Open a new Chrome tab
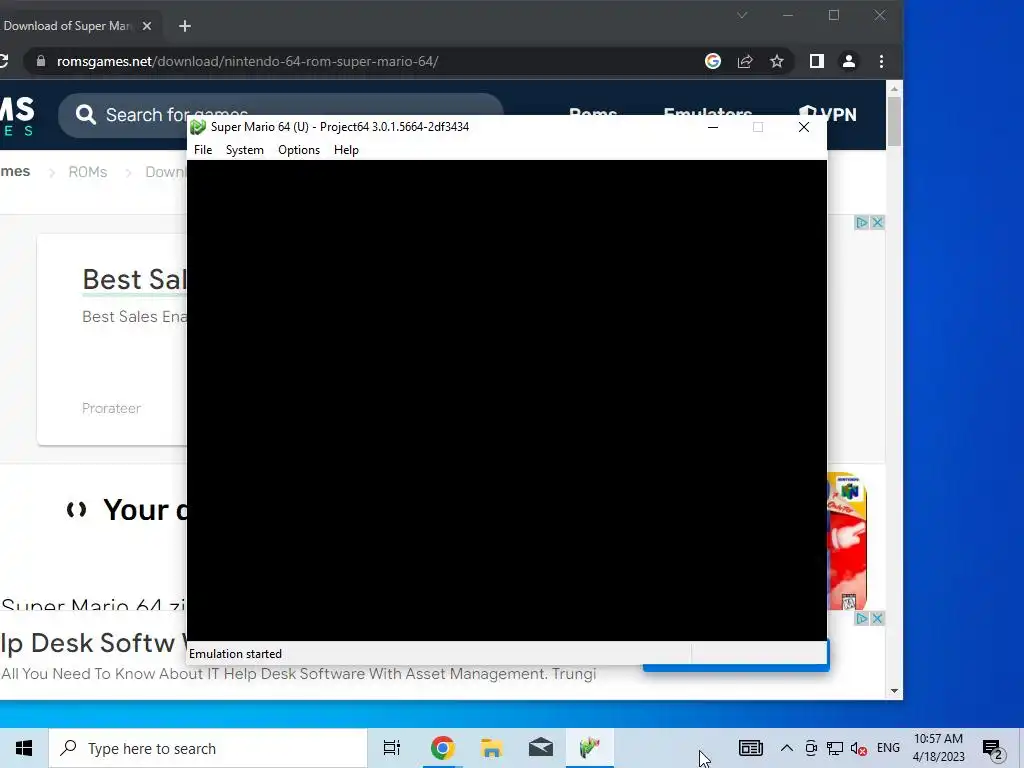 pos(185,26)
